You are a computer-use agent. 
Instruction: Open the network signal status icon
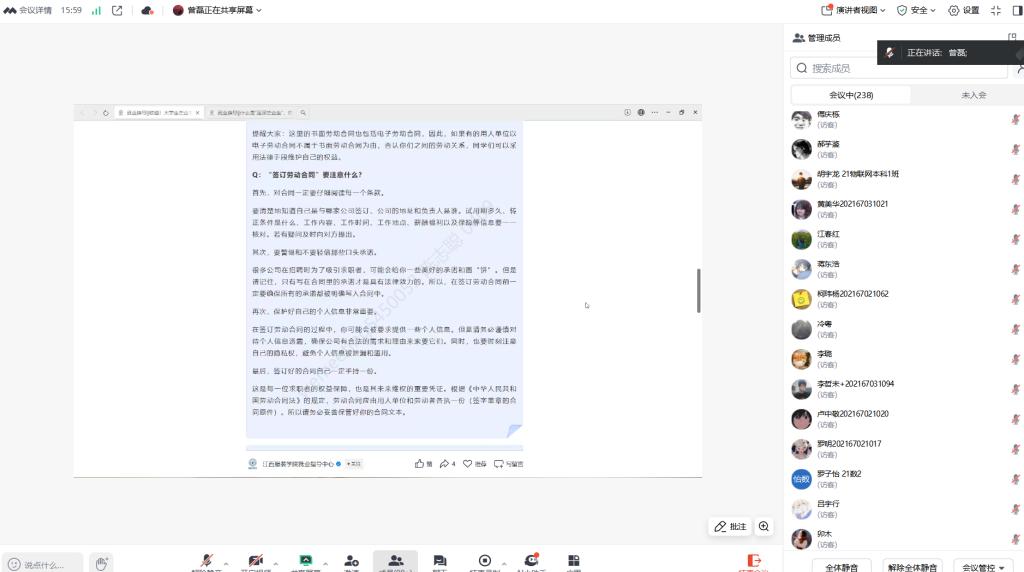(96, 10)
